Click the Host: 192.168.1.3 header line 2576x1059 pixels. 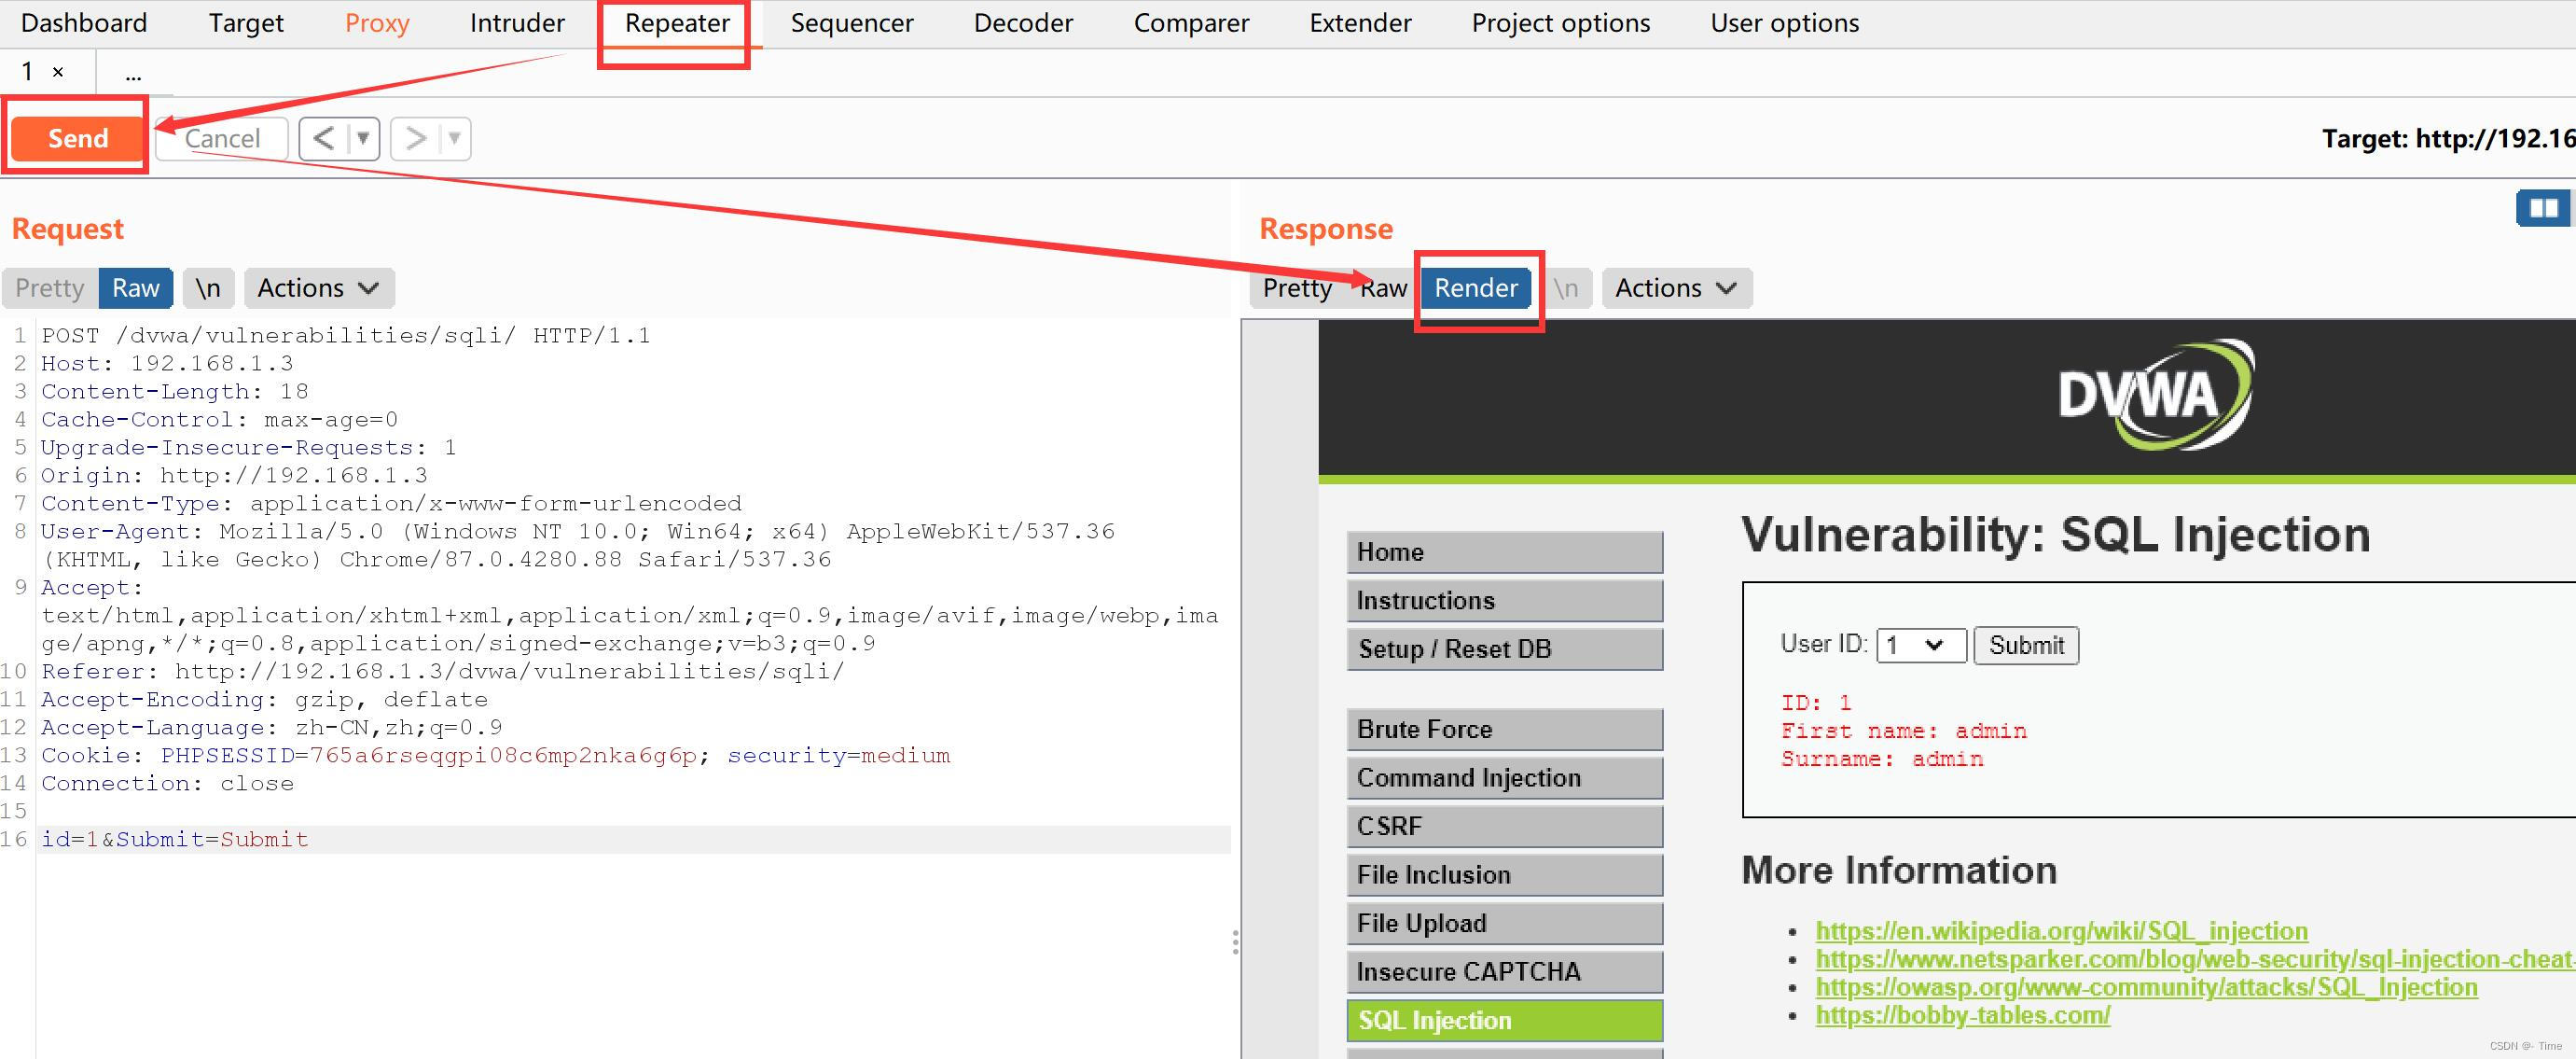click(x=167, y=363)
